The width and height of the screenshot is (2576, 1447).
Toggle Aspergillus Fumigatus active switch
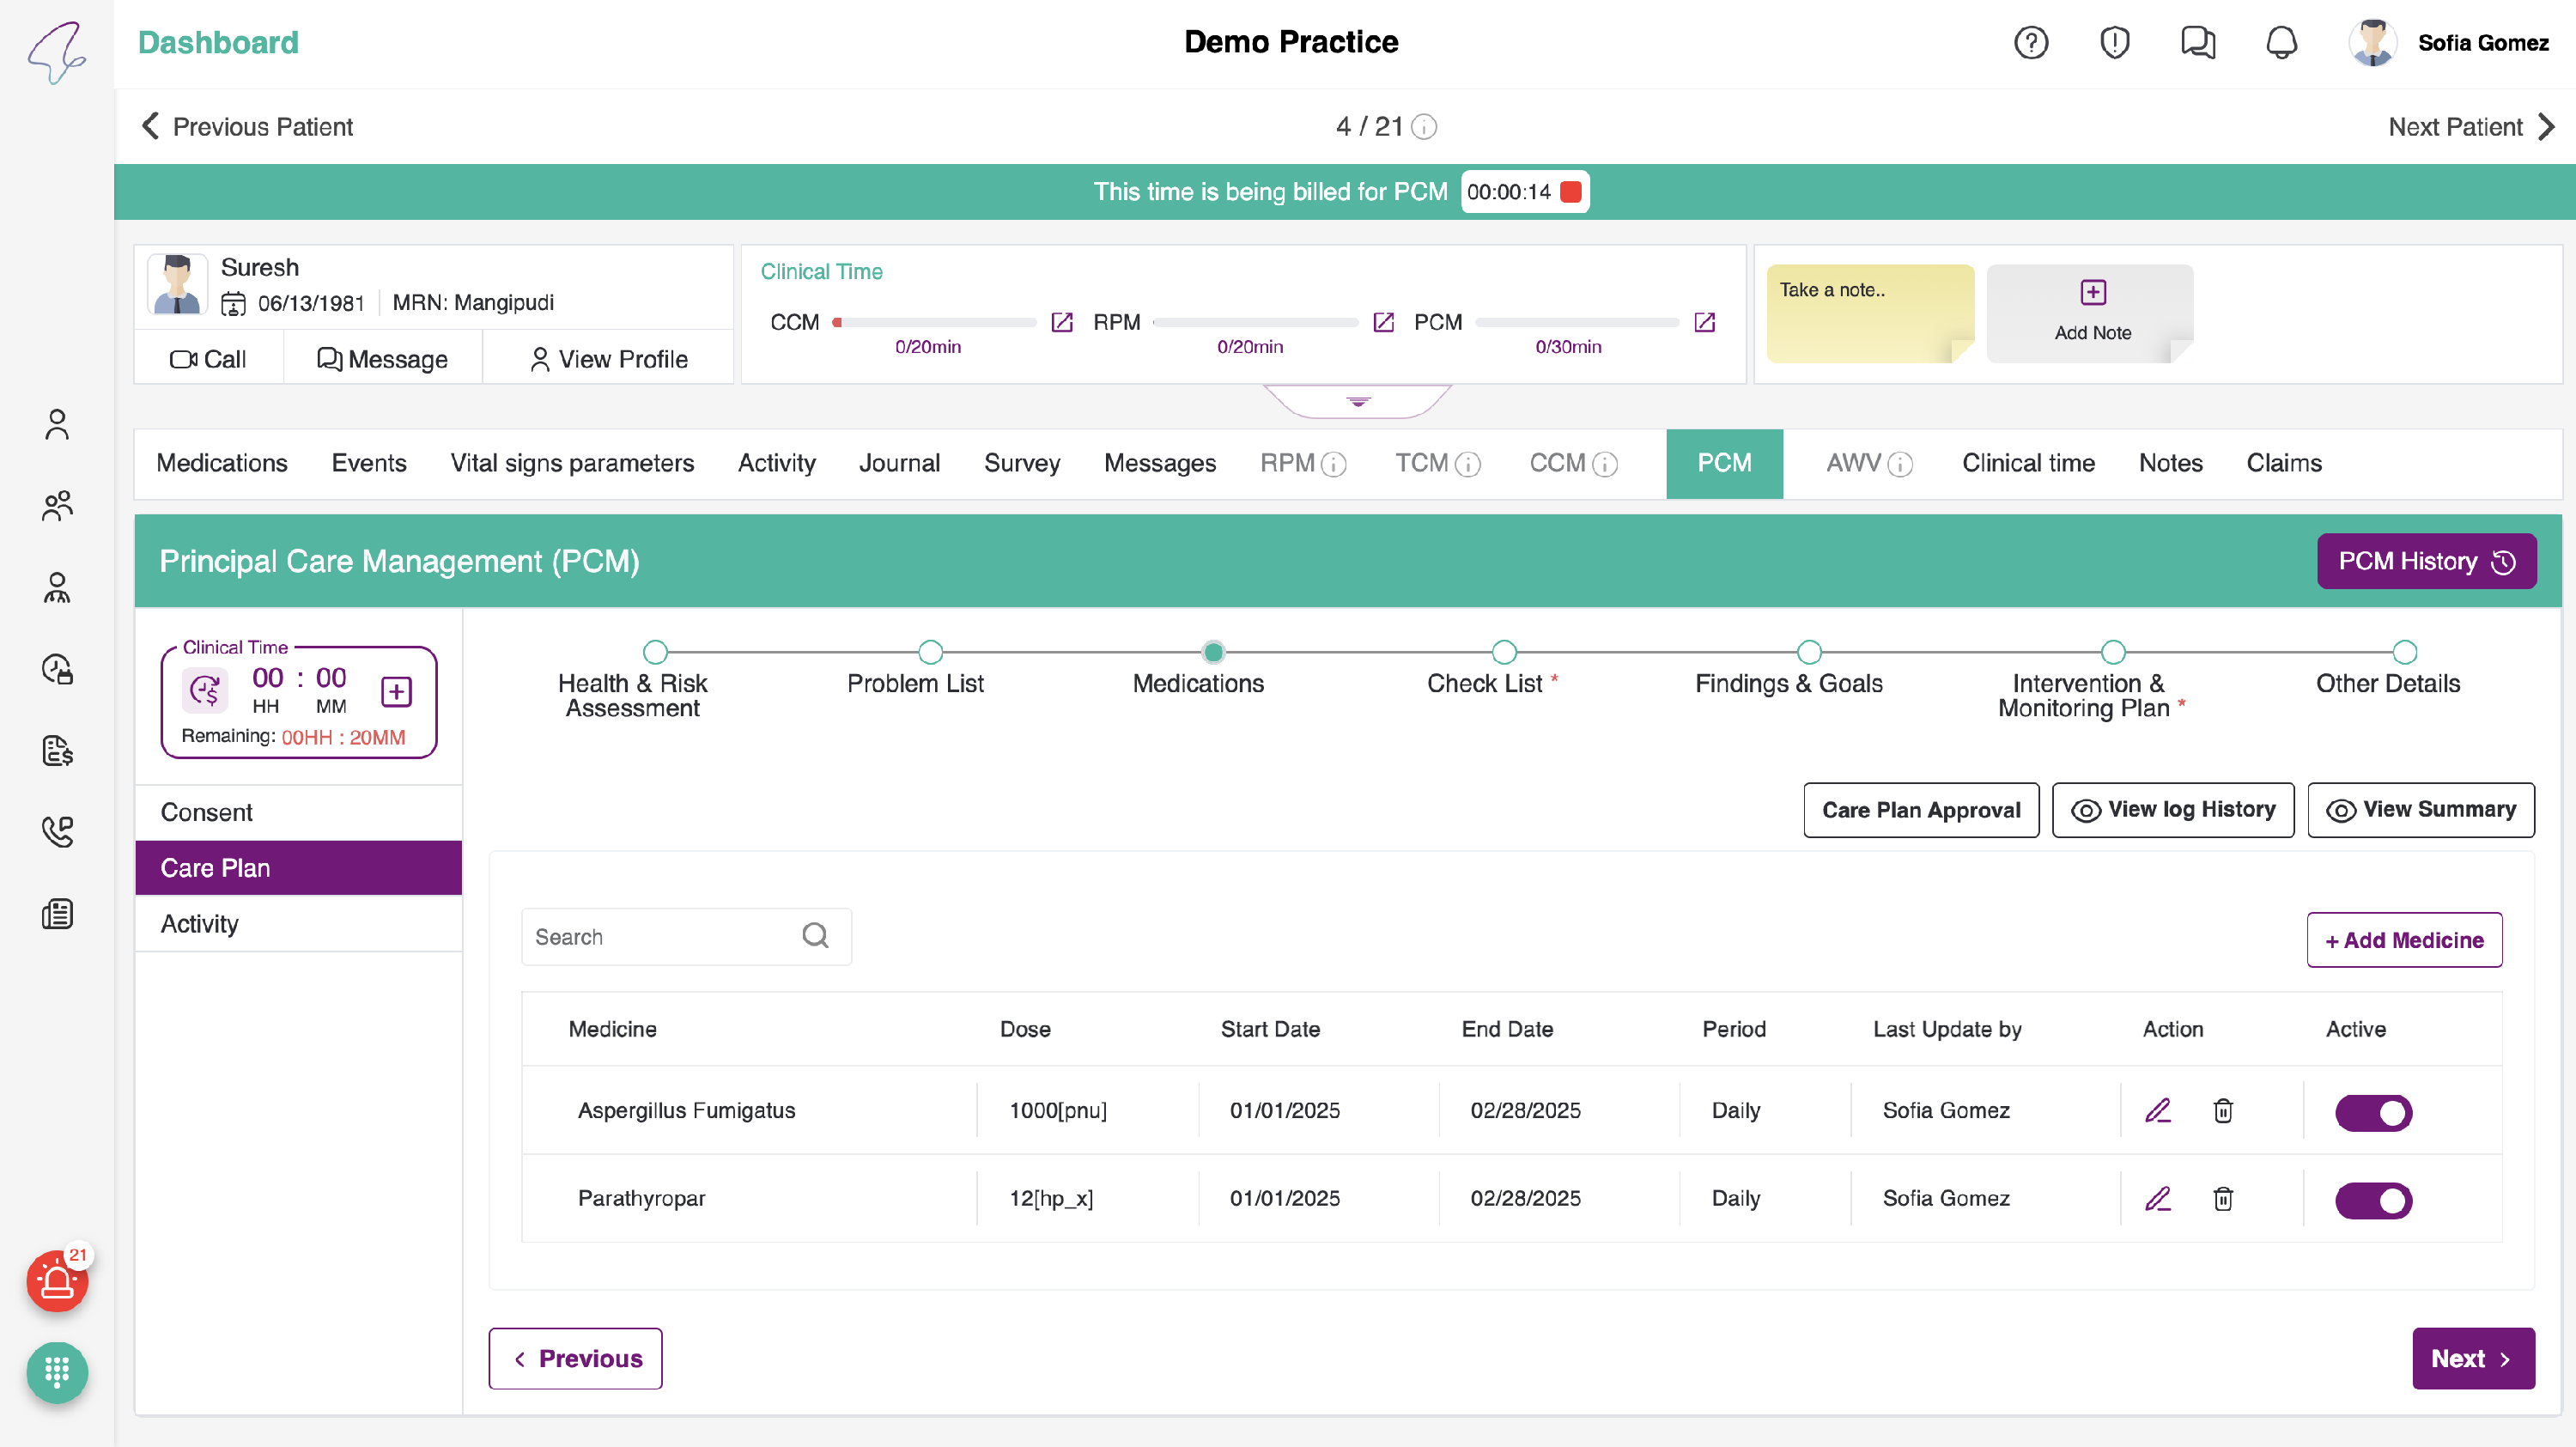(x=2373, y=1112)
